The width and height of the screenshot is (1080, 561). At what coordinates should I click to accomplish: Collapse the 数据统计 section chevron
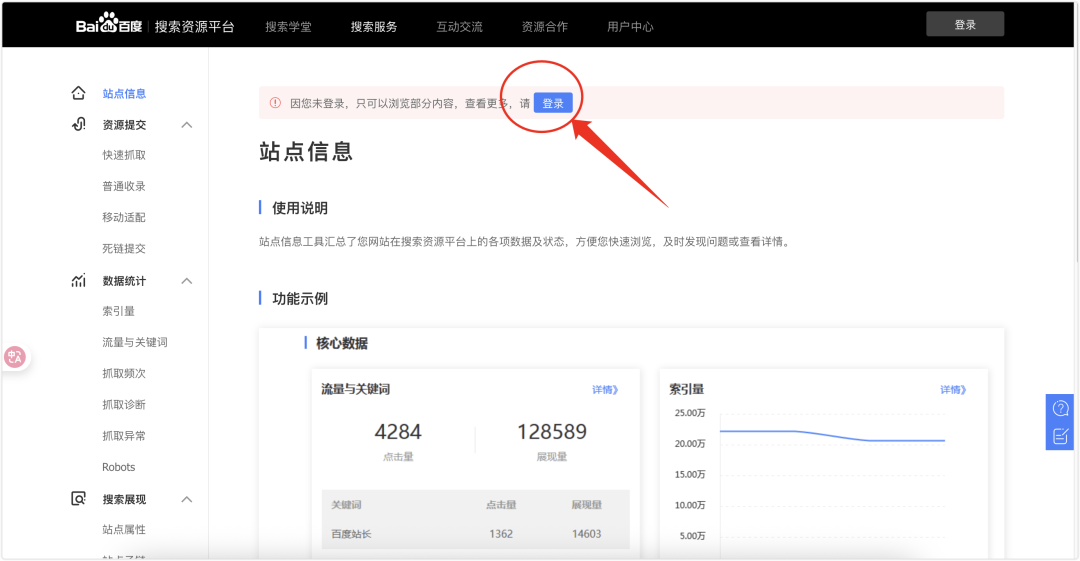click(187, 281)
